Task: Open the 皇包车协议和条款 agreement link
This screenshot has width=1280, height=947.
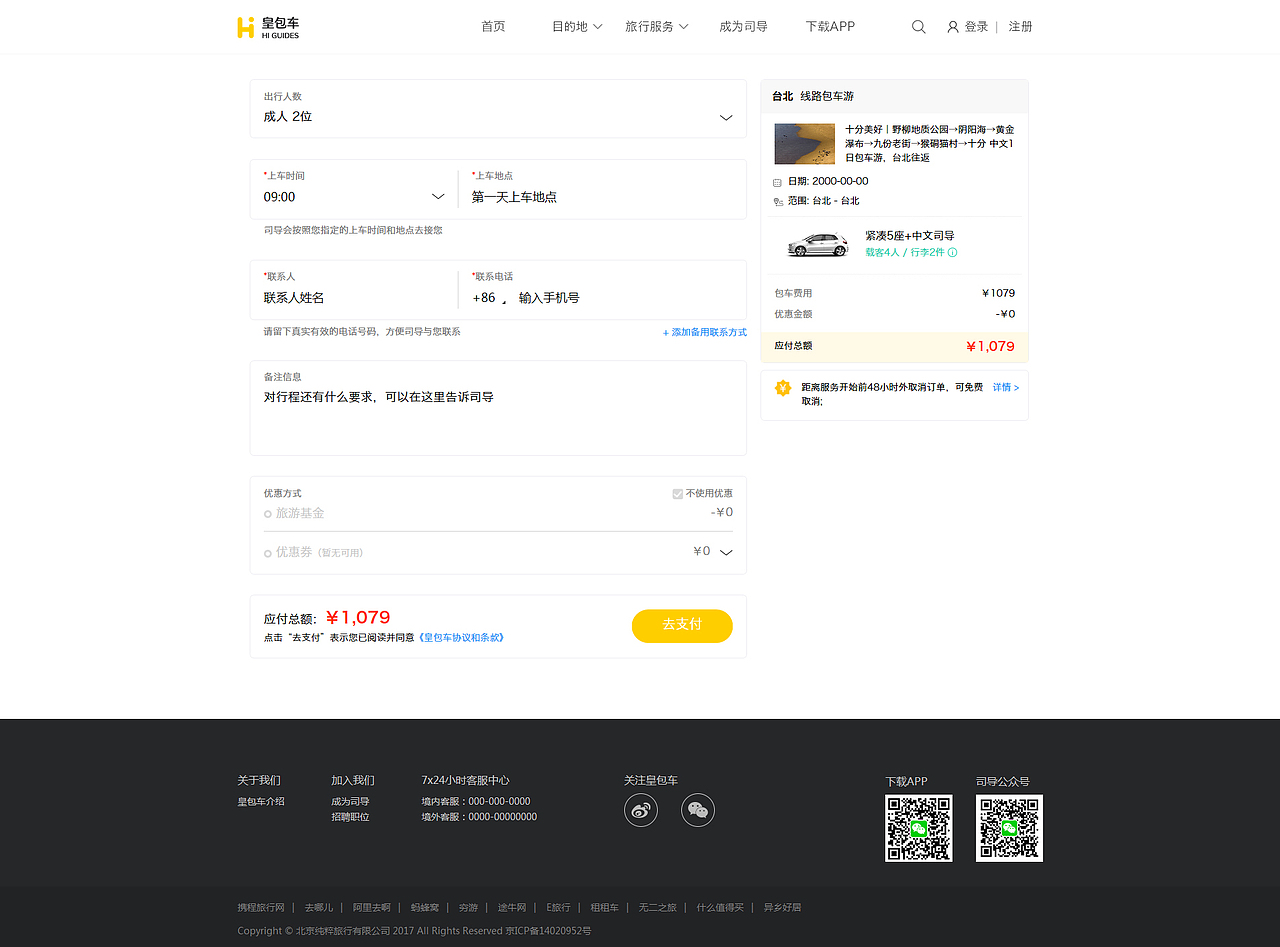Action: (462, 636)
